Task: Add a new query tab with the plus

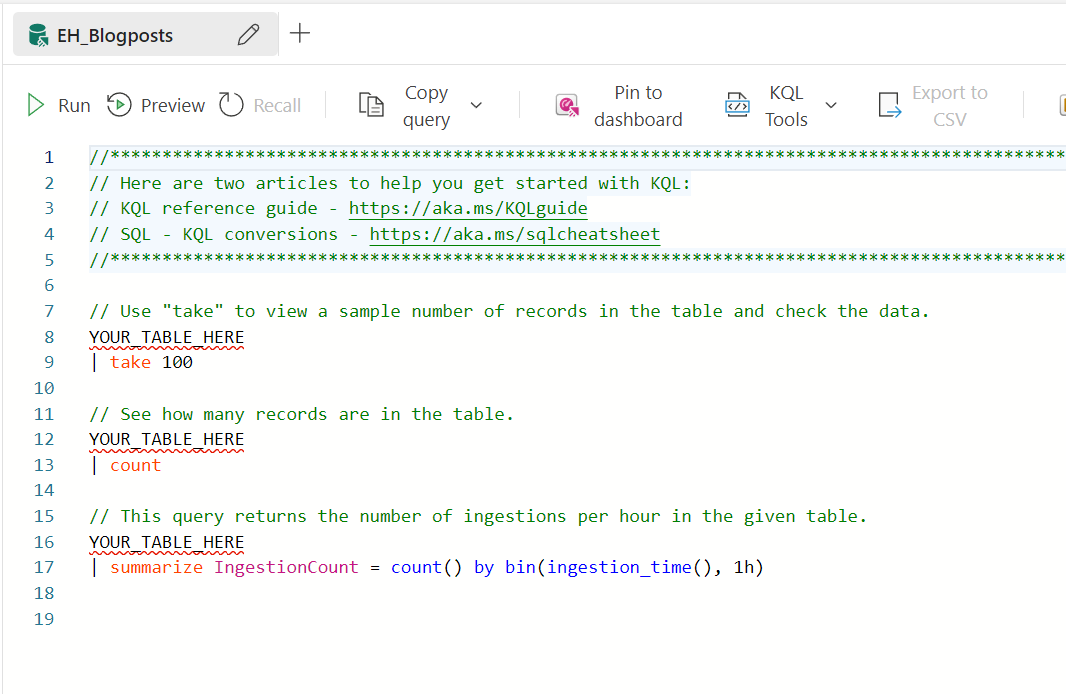Action: [x=299, y=33]
